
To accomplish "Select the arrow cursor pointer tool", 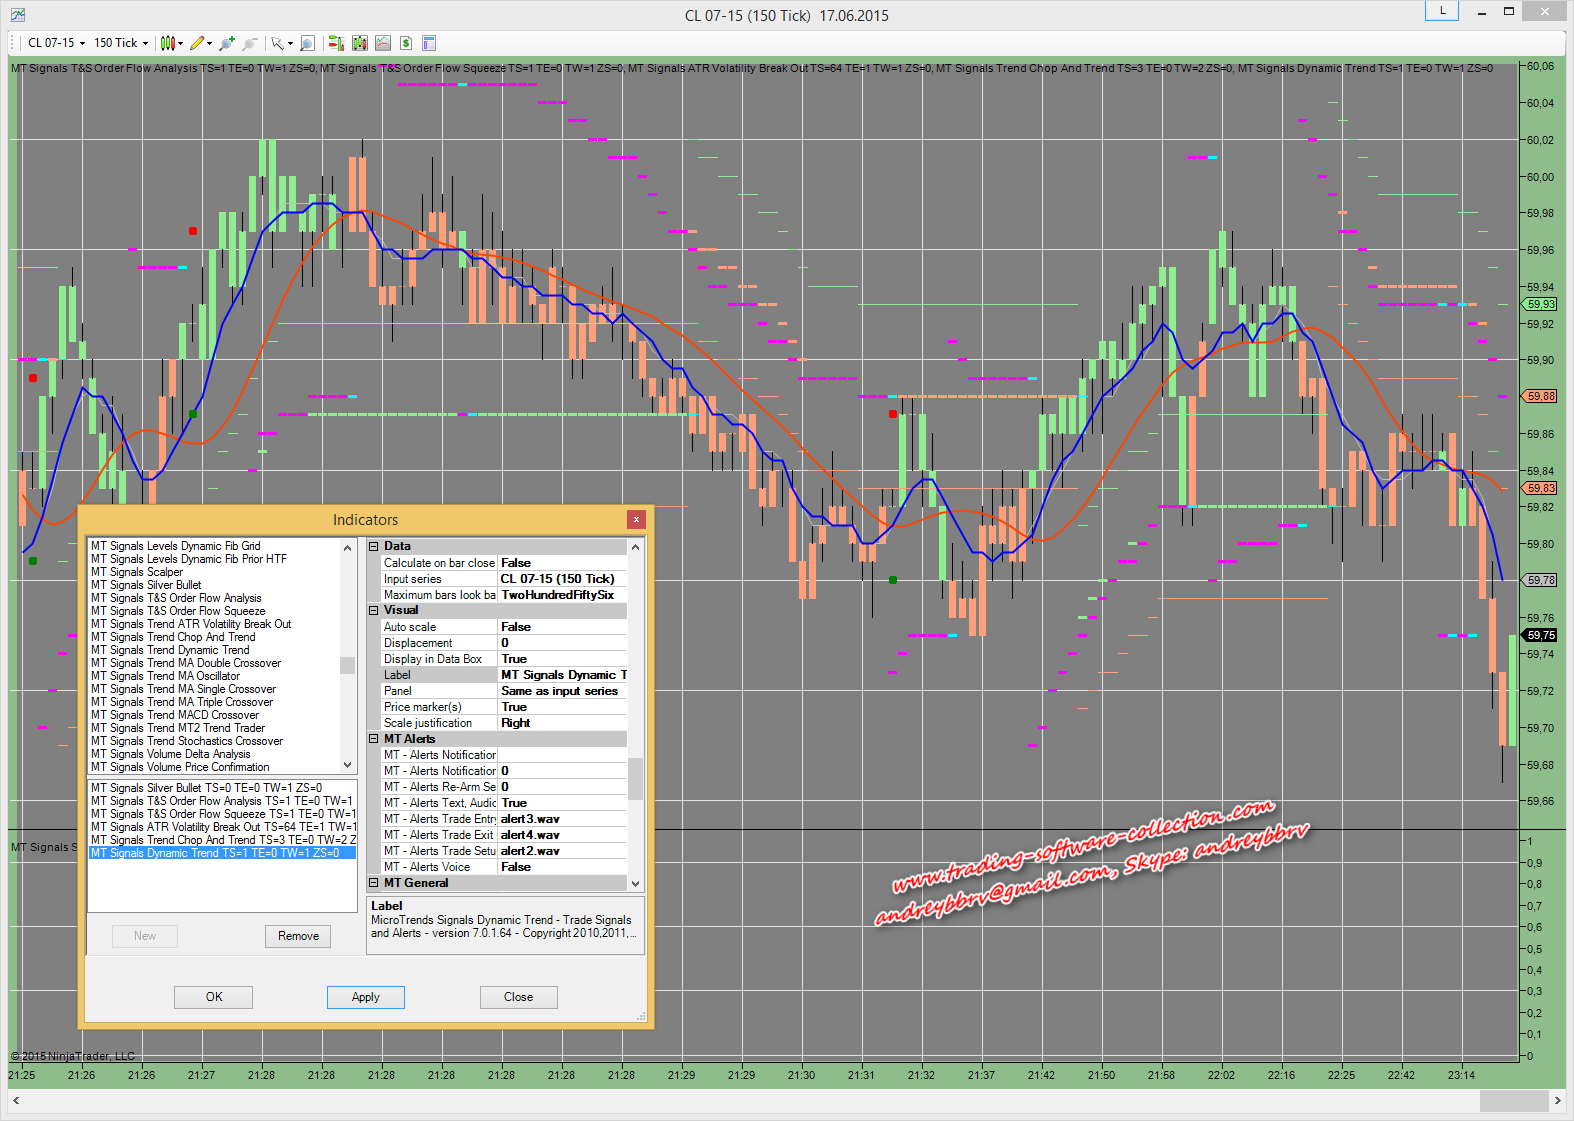I will point(277,43).
